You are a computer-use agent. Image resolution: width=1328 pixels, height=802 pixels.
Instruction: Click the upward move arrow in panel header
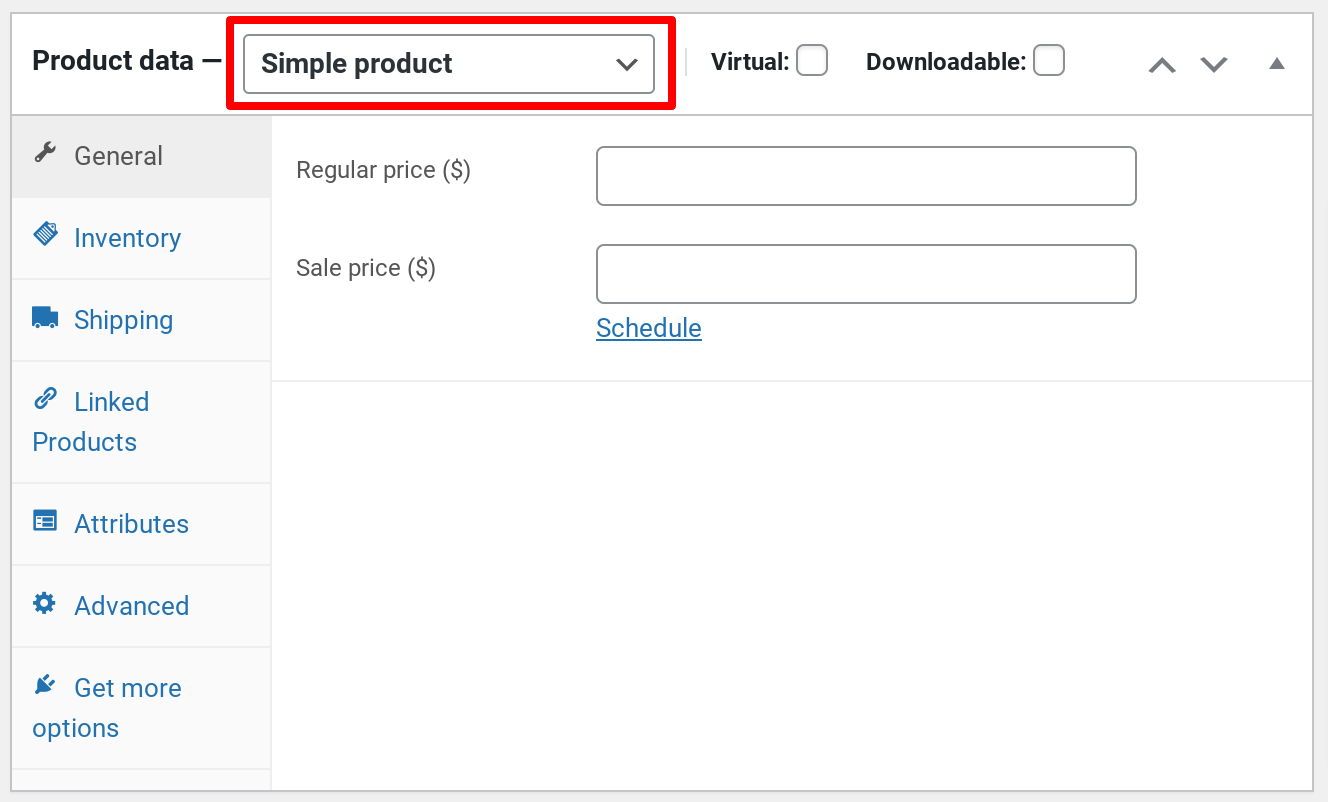(1161, 63)
